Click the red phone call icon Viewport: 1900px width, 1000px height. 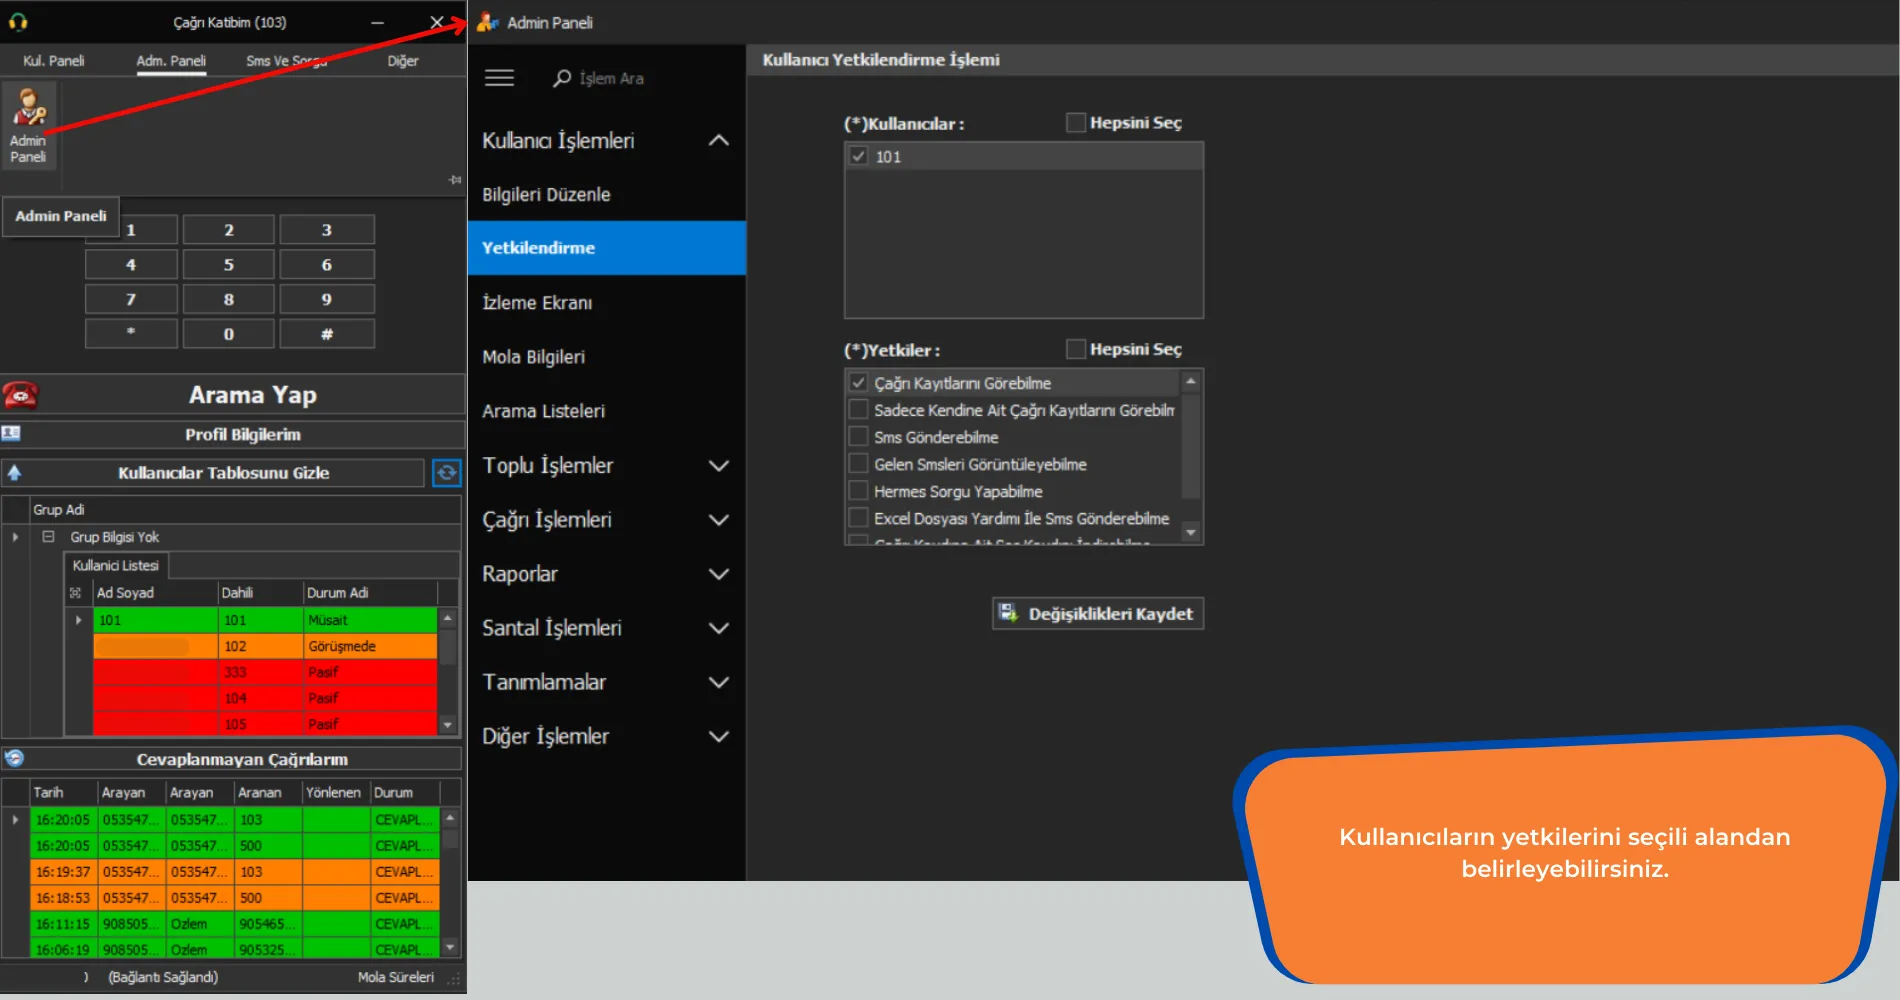tap(20, 395)
